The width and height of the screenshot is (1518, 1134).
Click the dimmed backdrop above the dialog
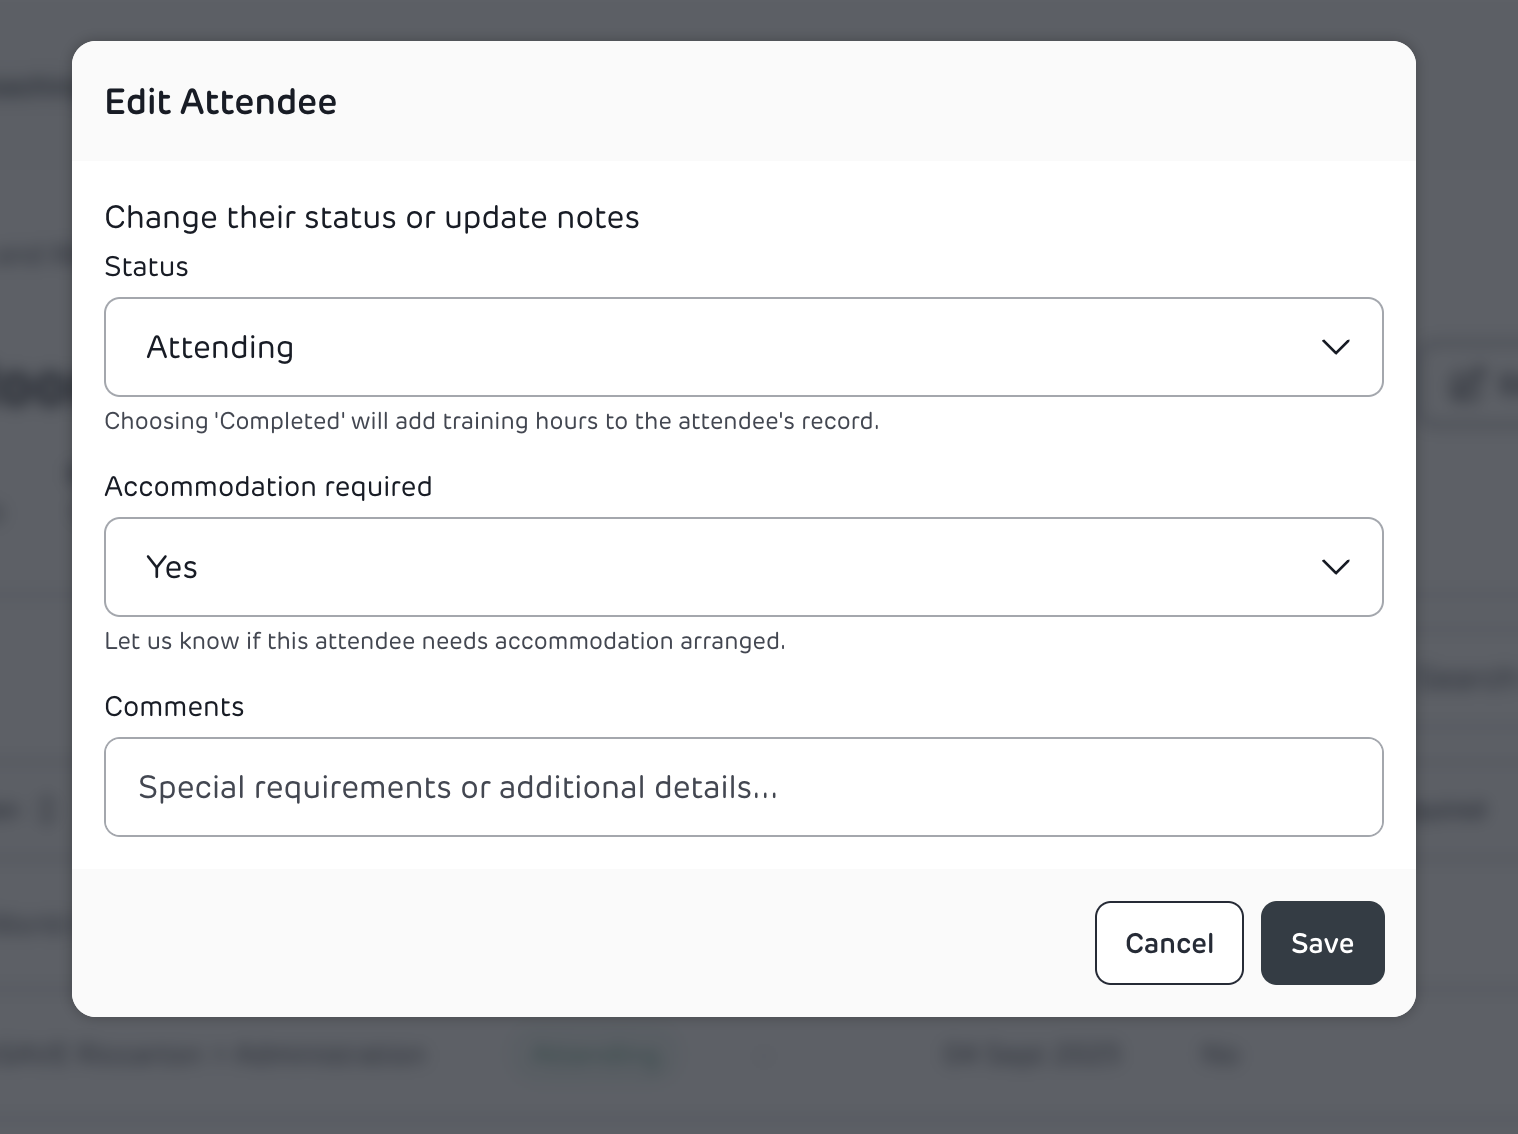click(758, 18)
